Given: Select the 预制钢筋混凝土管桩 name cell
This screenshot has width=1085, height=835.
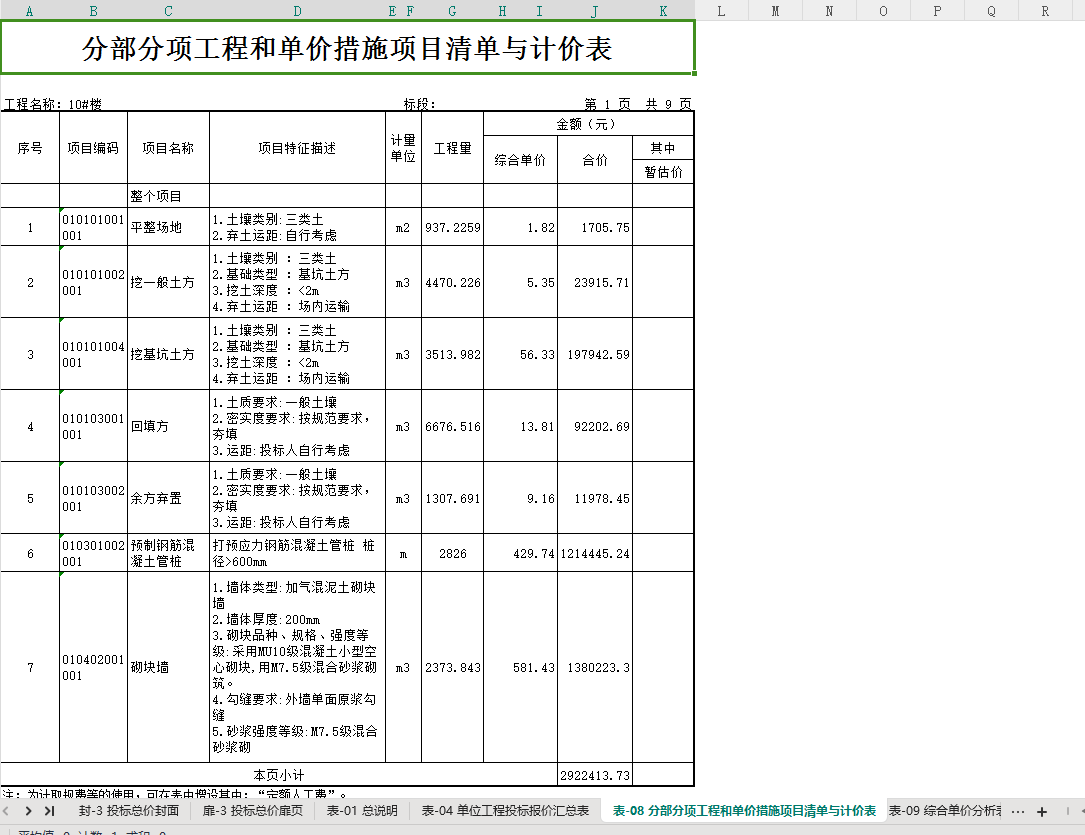Looking at the screenshot, I should [x=169, y=553].
